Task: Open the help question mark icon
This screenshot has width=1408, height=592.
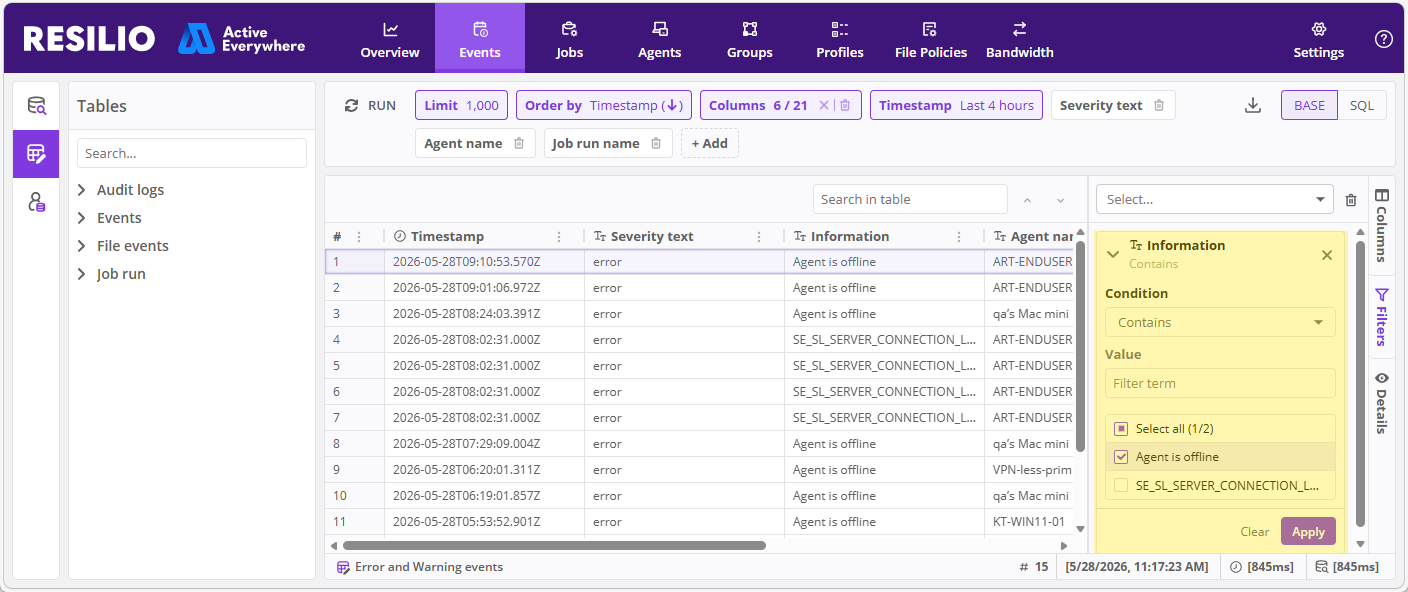Action: (x=1383, y=39)
